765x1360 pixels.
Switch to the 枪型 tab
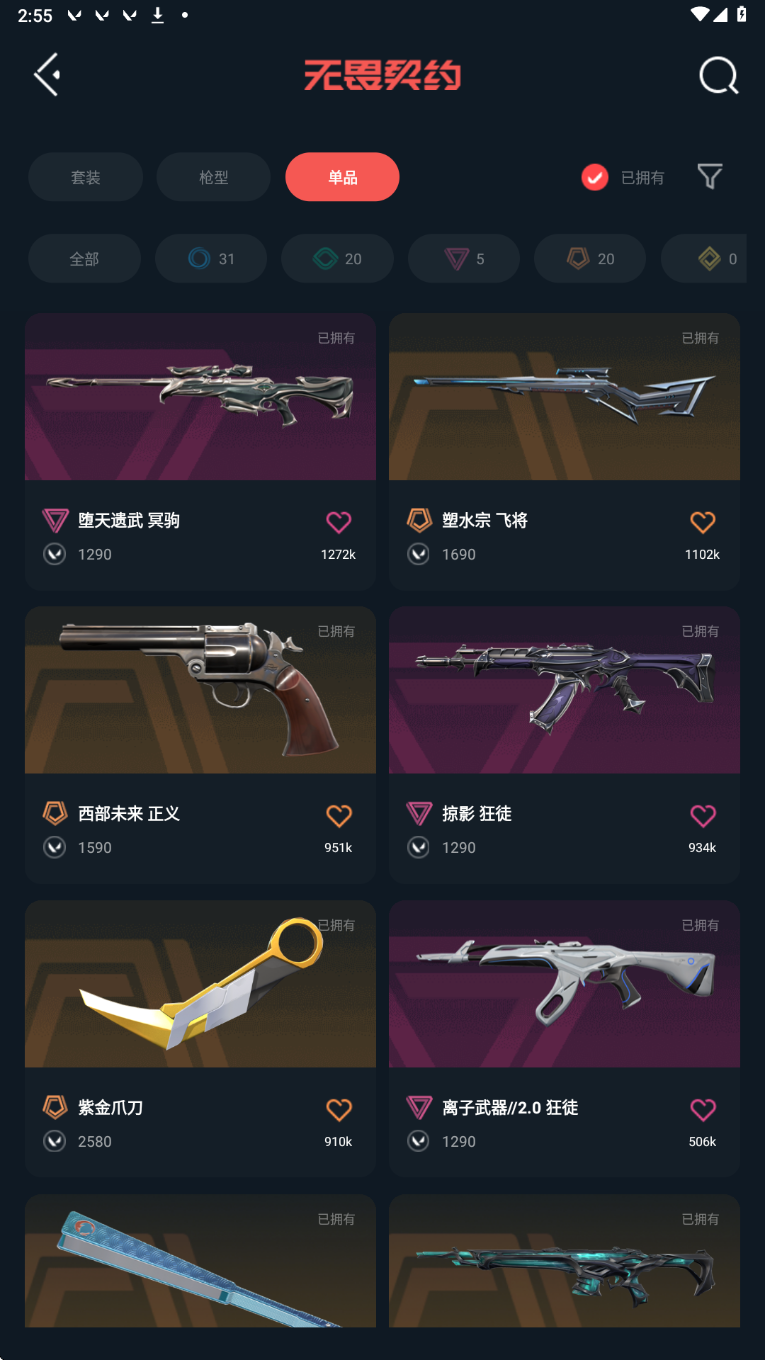point(213,177)
